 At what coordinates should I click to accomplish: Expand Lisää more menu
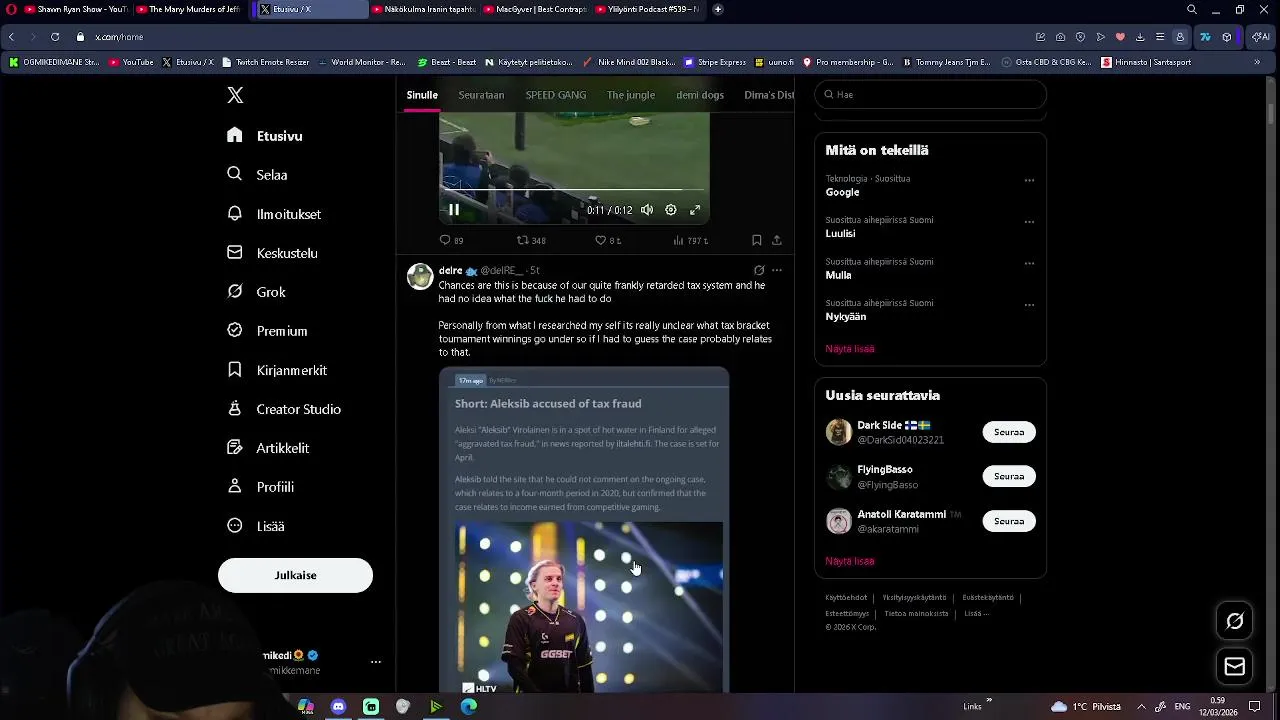tap(256, 526)
